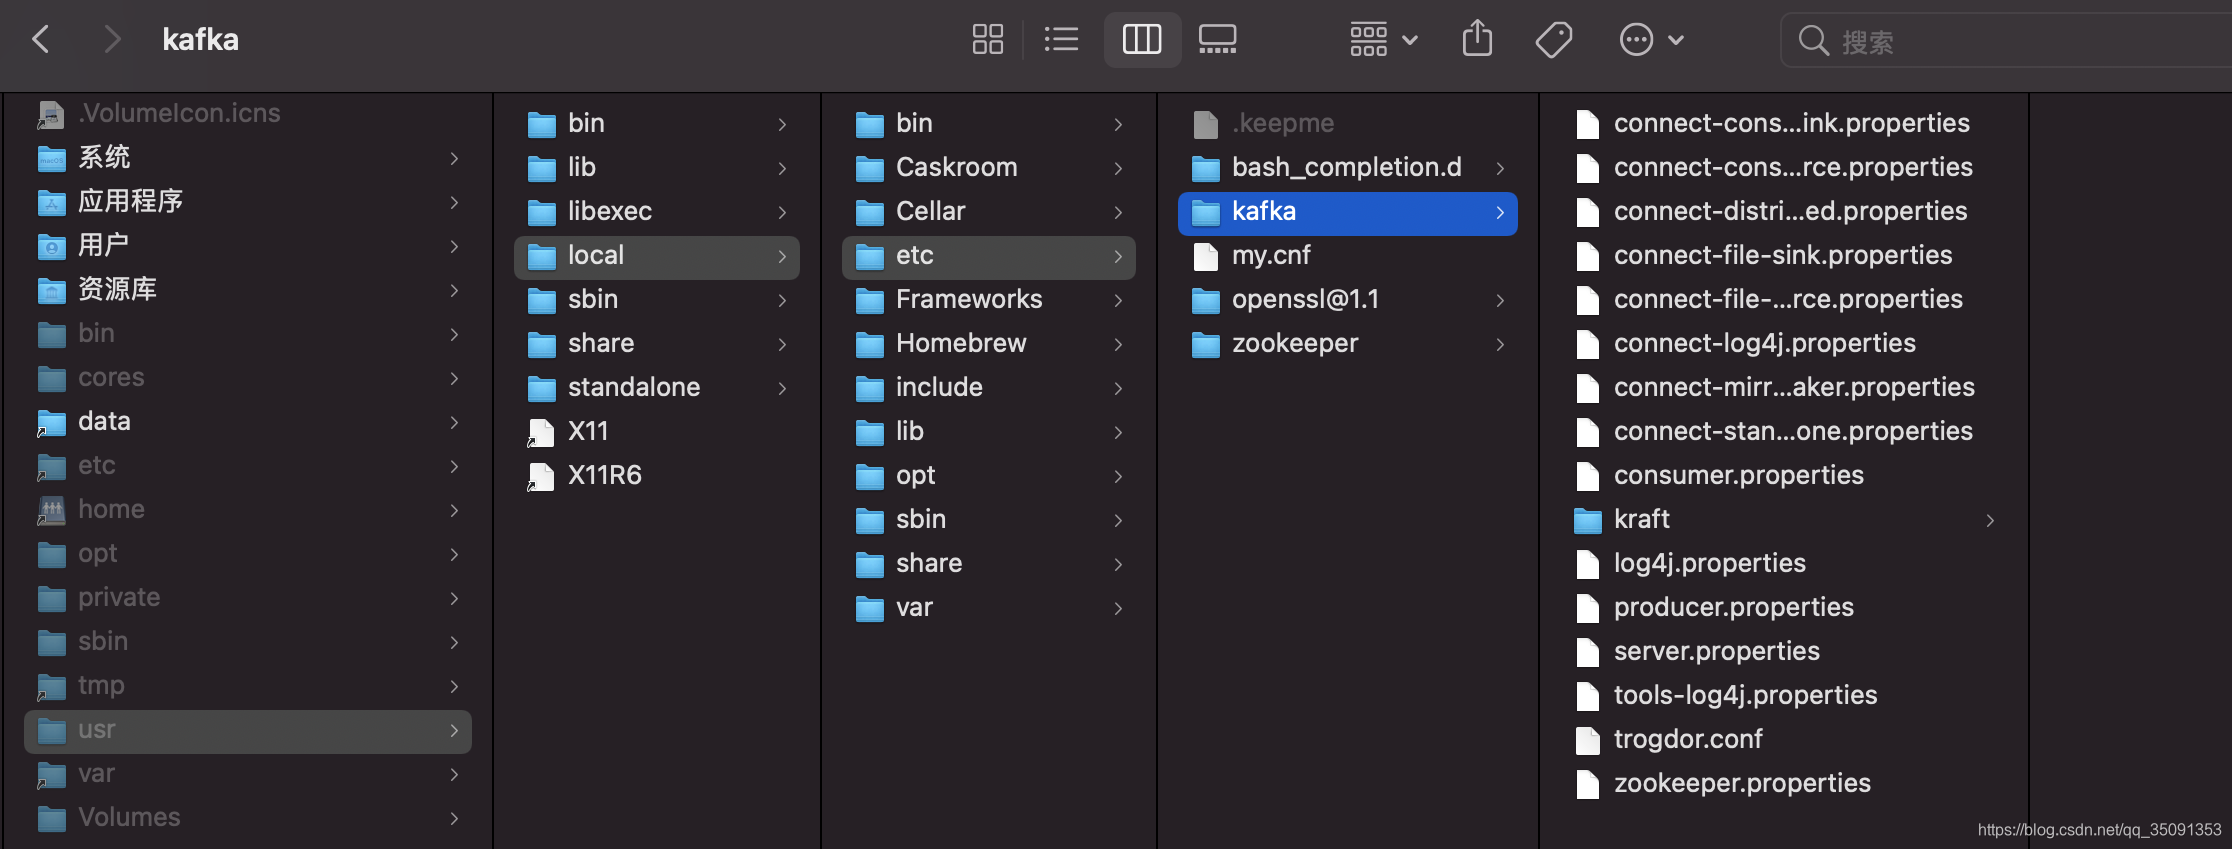Expand the share chevron under usr
The image size is (2232, 849).
pos(782,344)
